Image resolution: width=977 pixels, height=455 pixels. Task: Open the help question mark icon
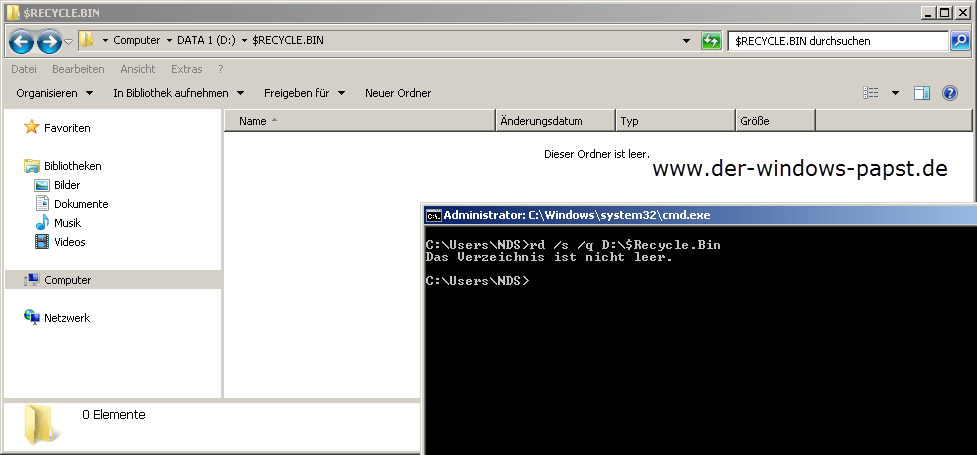(x=950, y=93)
